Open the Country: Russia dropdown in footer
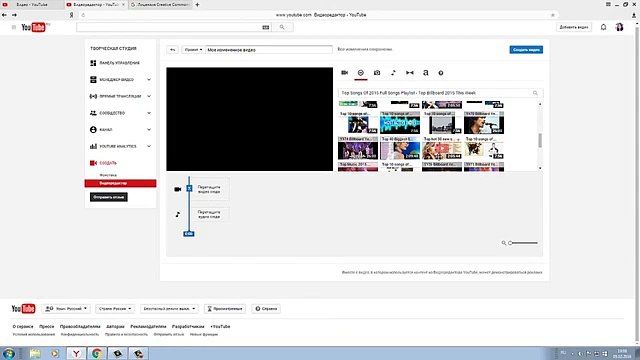This screenshot has width=640, height=360. tap(115, 309)
